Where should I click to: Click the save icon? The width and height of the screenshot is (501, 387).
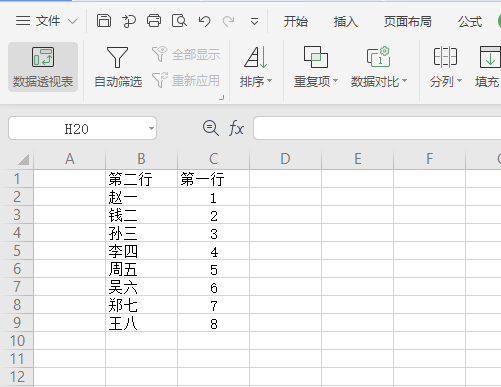coord(104,21)
